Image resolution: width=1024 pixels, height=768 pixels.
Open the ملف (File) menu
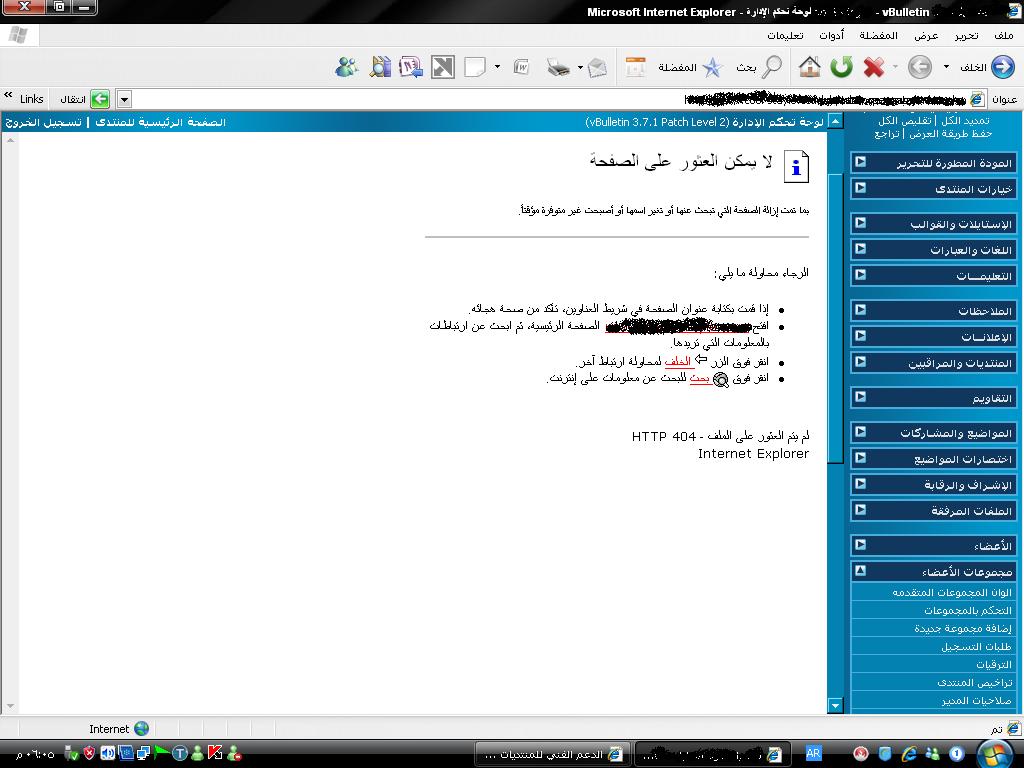(1003, 35)
